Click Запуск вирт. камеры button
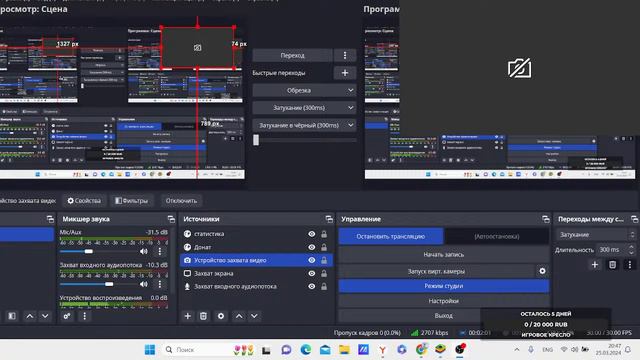The width and height of the screenshot is (640, 360). pos(436,271)
